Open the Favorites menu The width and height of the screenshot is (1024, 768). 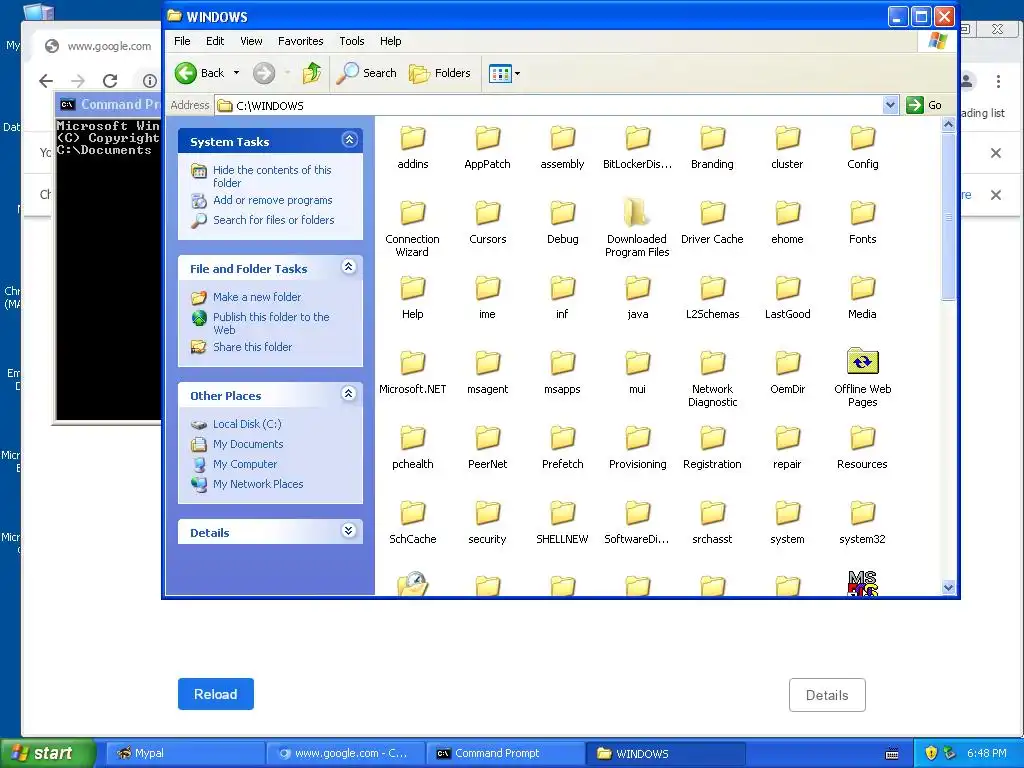300,41
